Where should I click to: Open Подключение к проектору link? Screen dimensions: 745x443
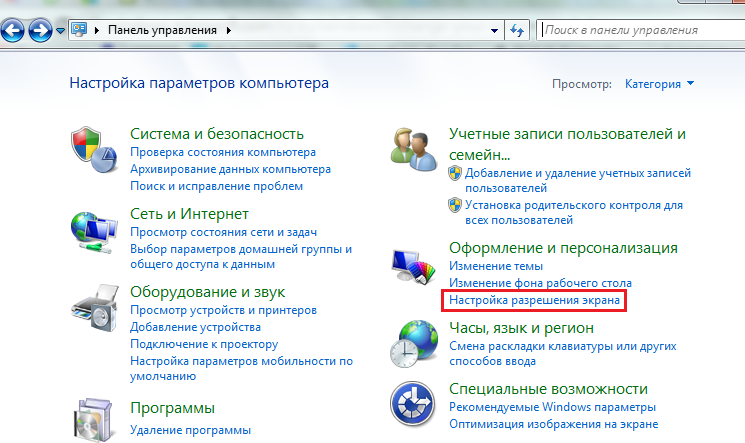204,345
